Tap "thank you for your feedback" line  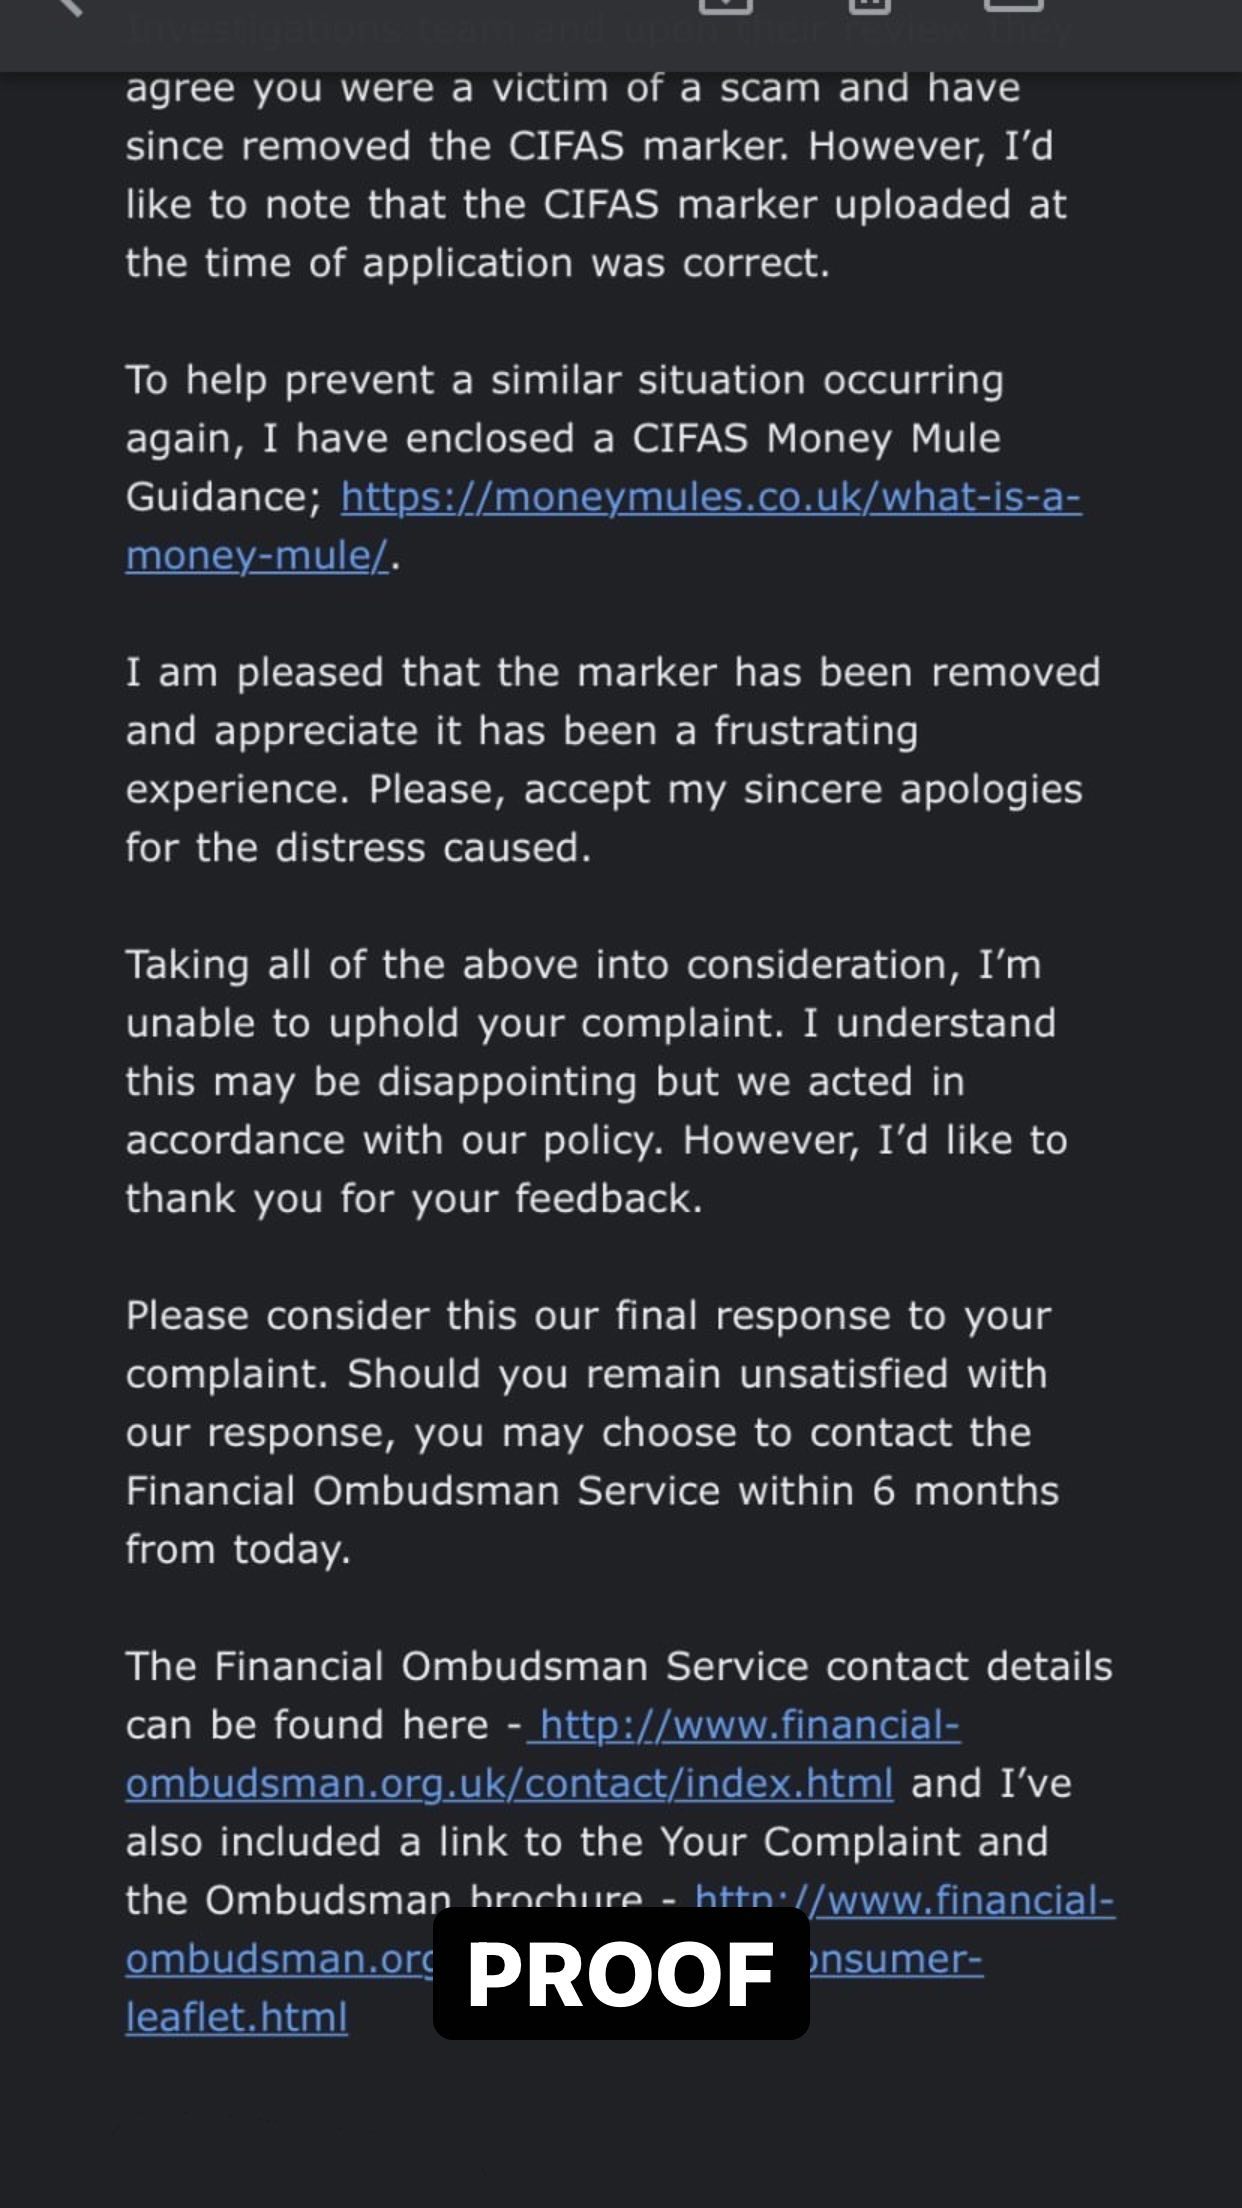(414, 1199)
